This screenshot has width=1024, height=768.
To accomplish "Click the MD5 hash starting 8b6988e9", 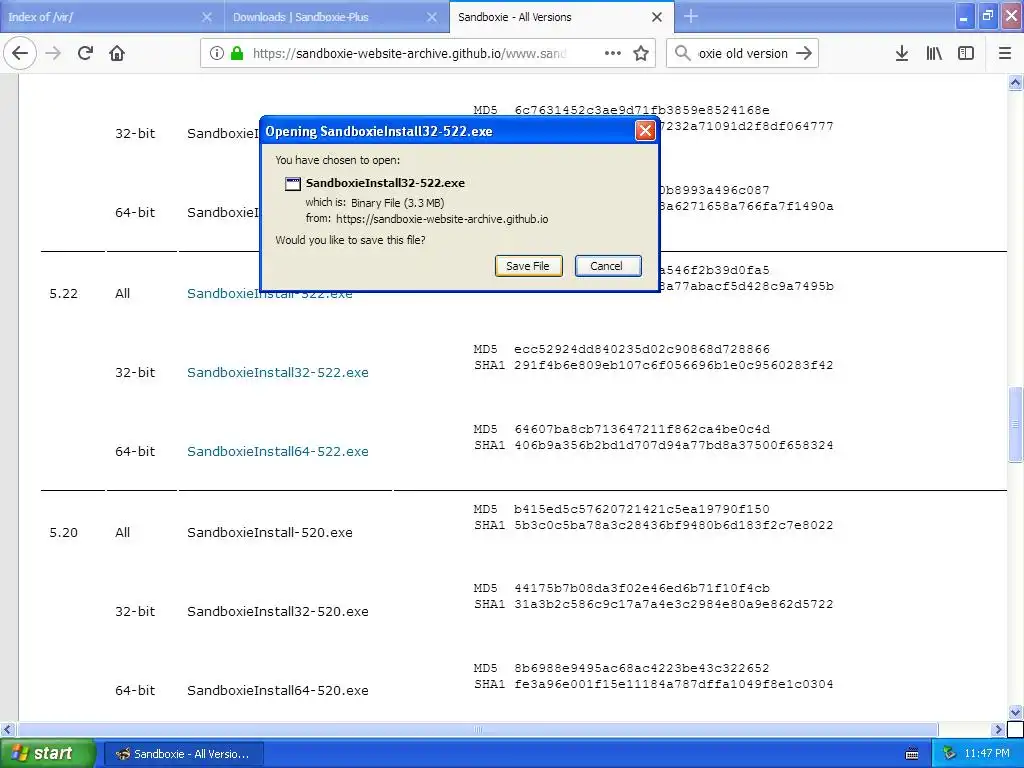I will (642, 668).
